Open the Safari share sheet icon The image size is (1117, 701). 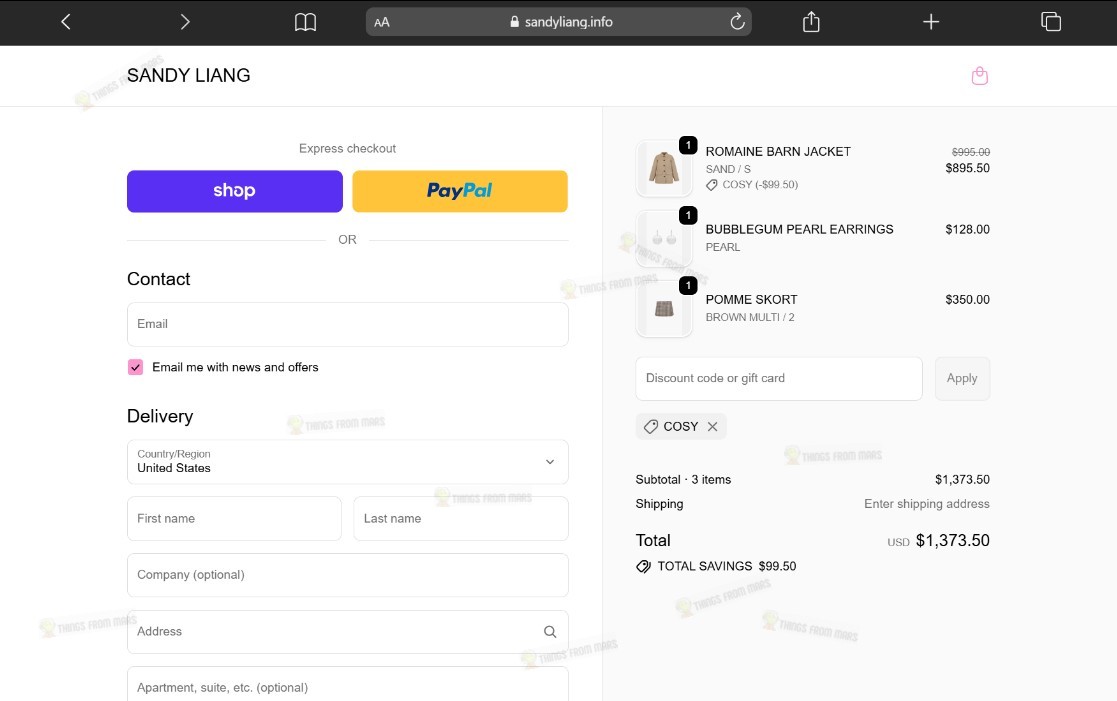pyautogui.click(x=811, y=21)
